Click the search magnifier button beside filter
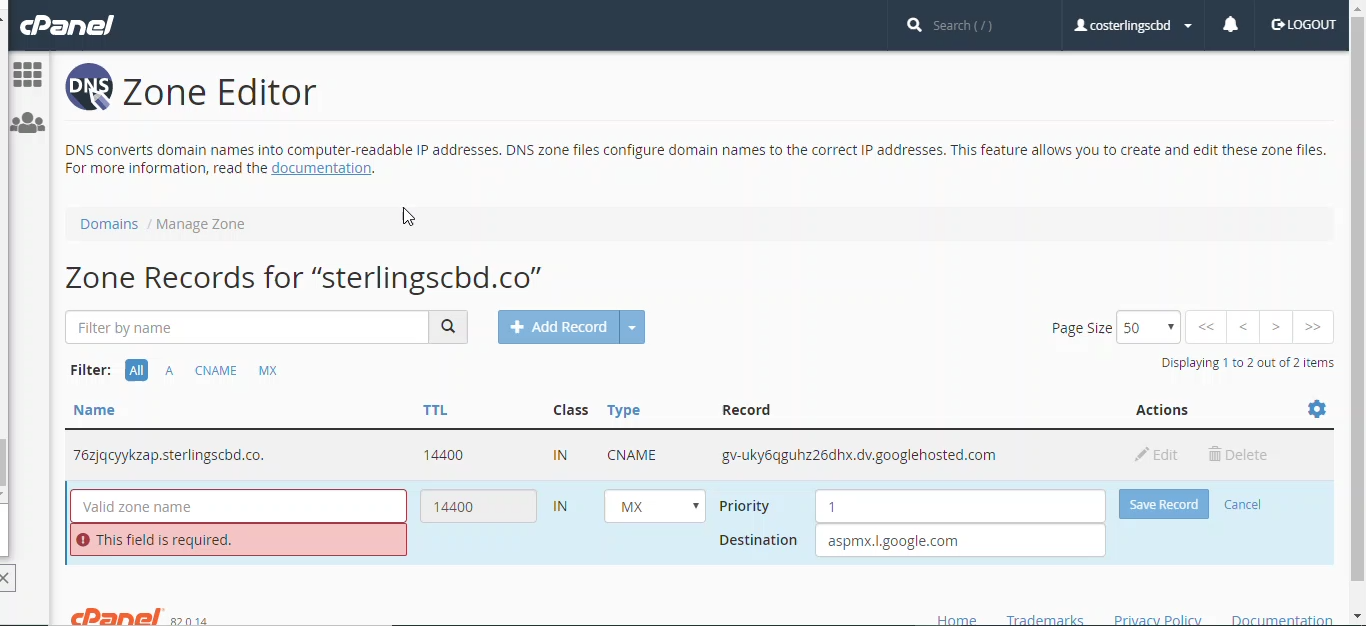Screen dimensions: 1366x626 pyautogui.click(x=448, y=327)
